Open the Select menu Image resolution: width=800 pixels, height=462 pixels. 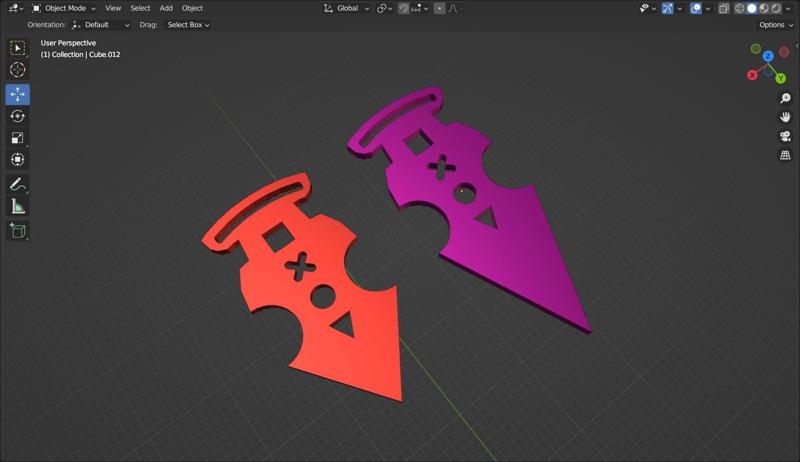(x=140, y=8)
